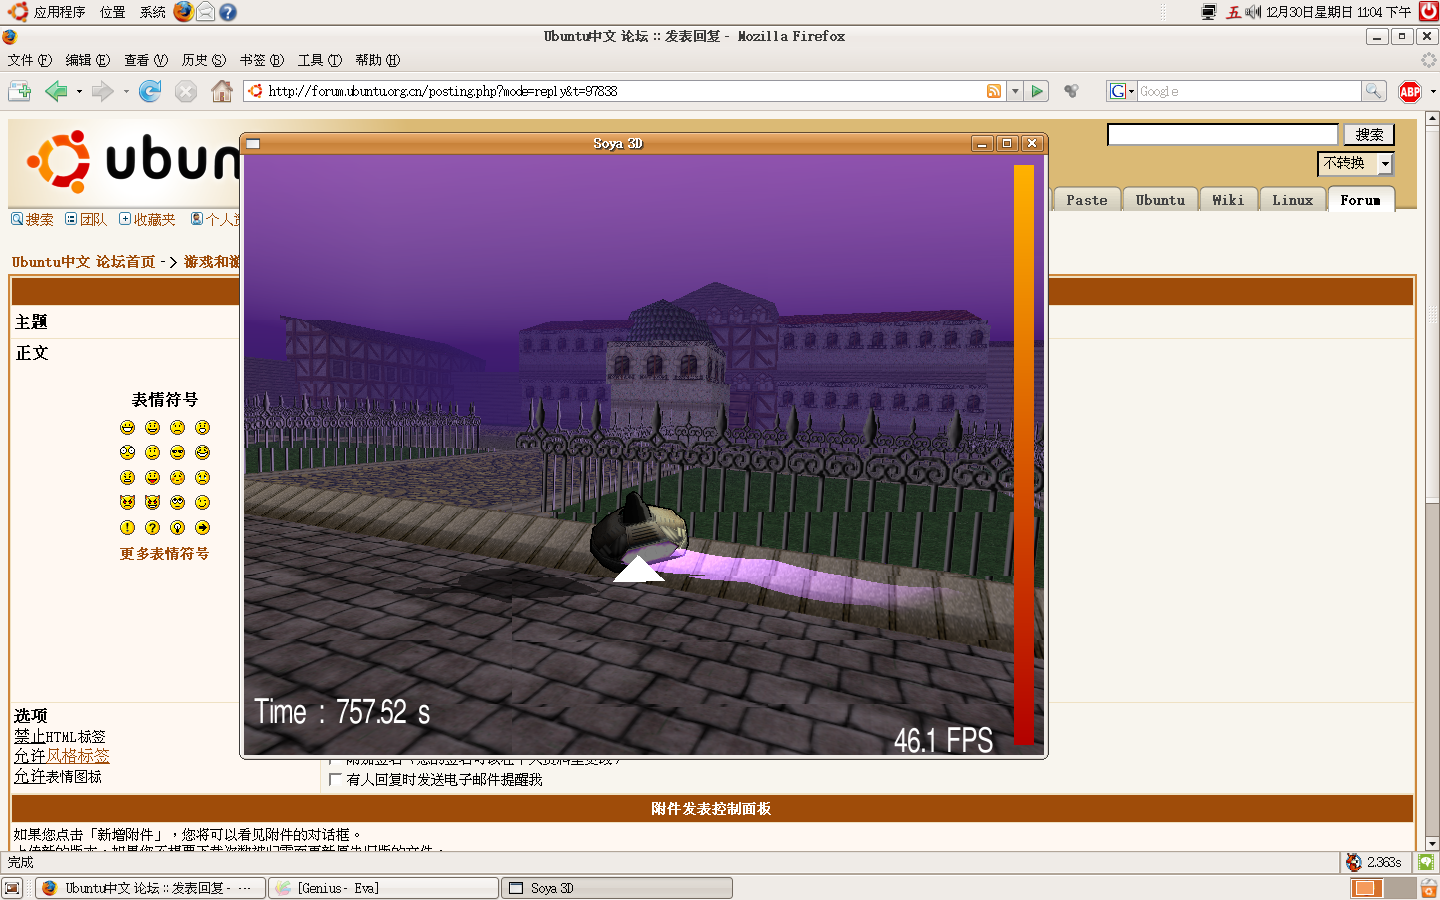This screenshot has width=1440, height=900.
Task: Click the Google search field
Action: pyautogui.click(x=1249, y=91)
